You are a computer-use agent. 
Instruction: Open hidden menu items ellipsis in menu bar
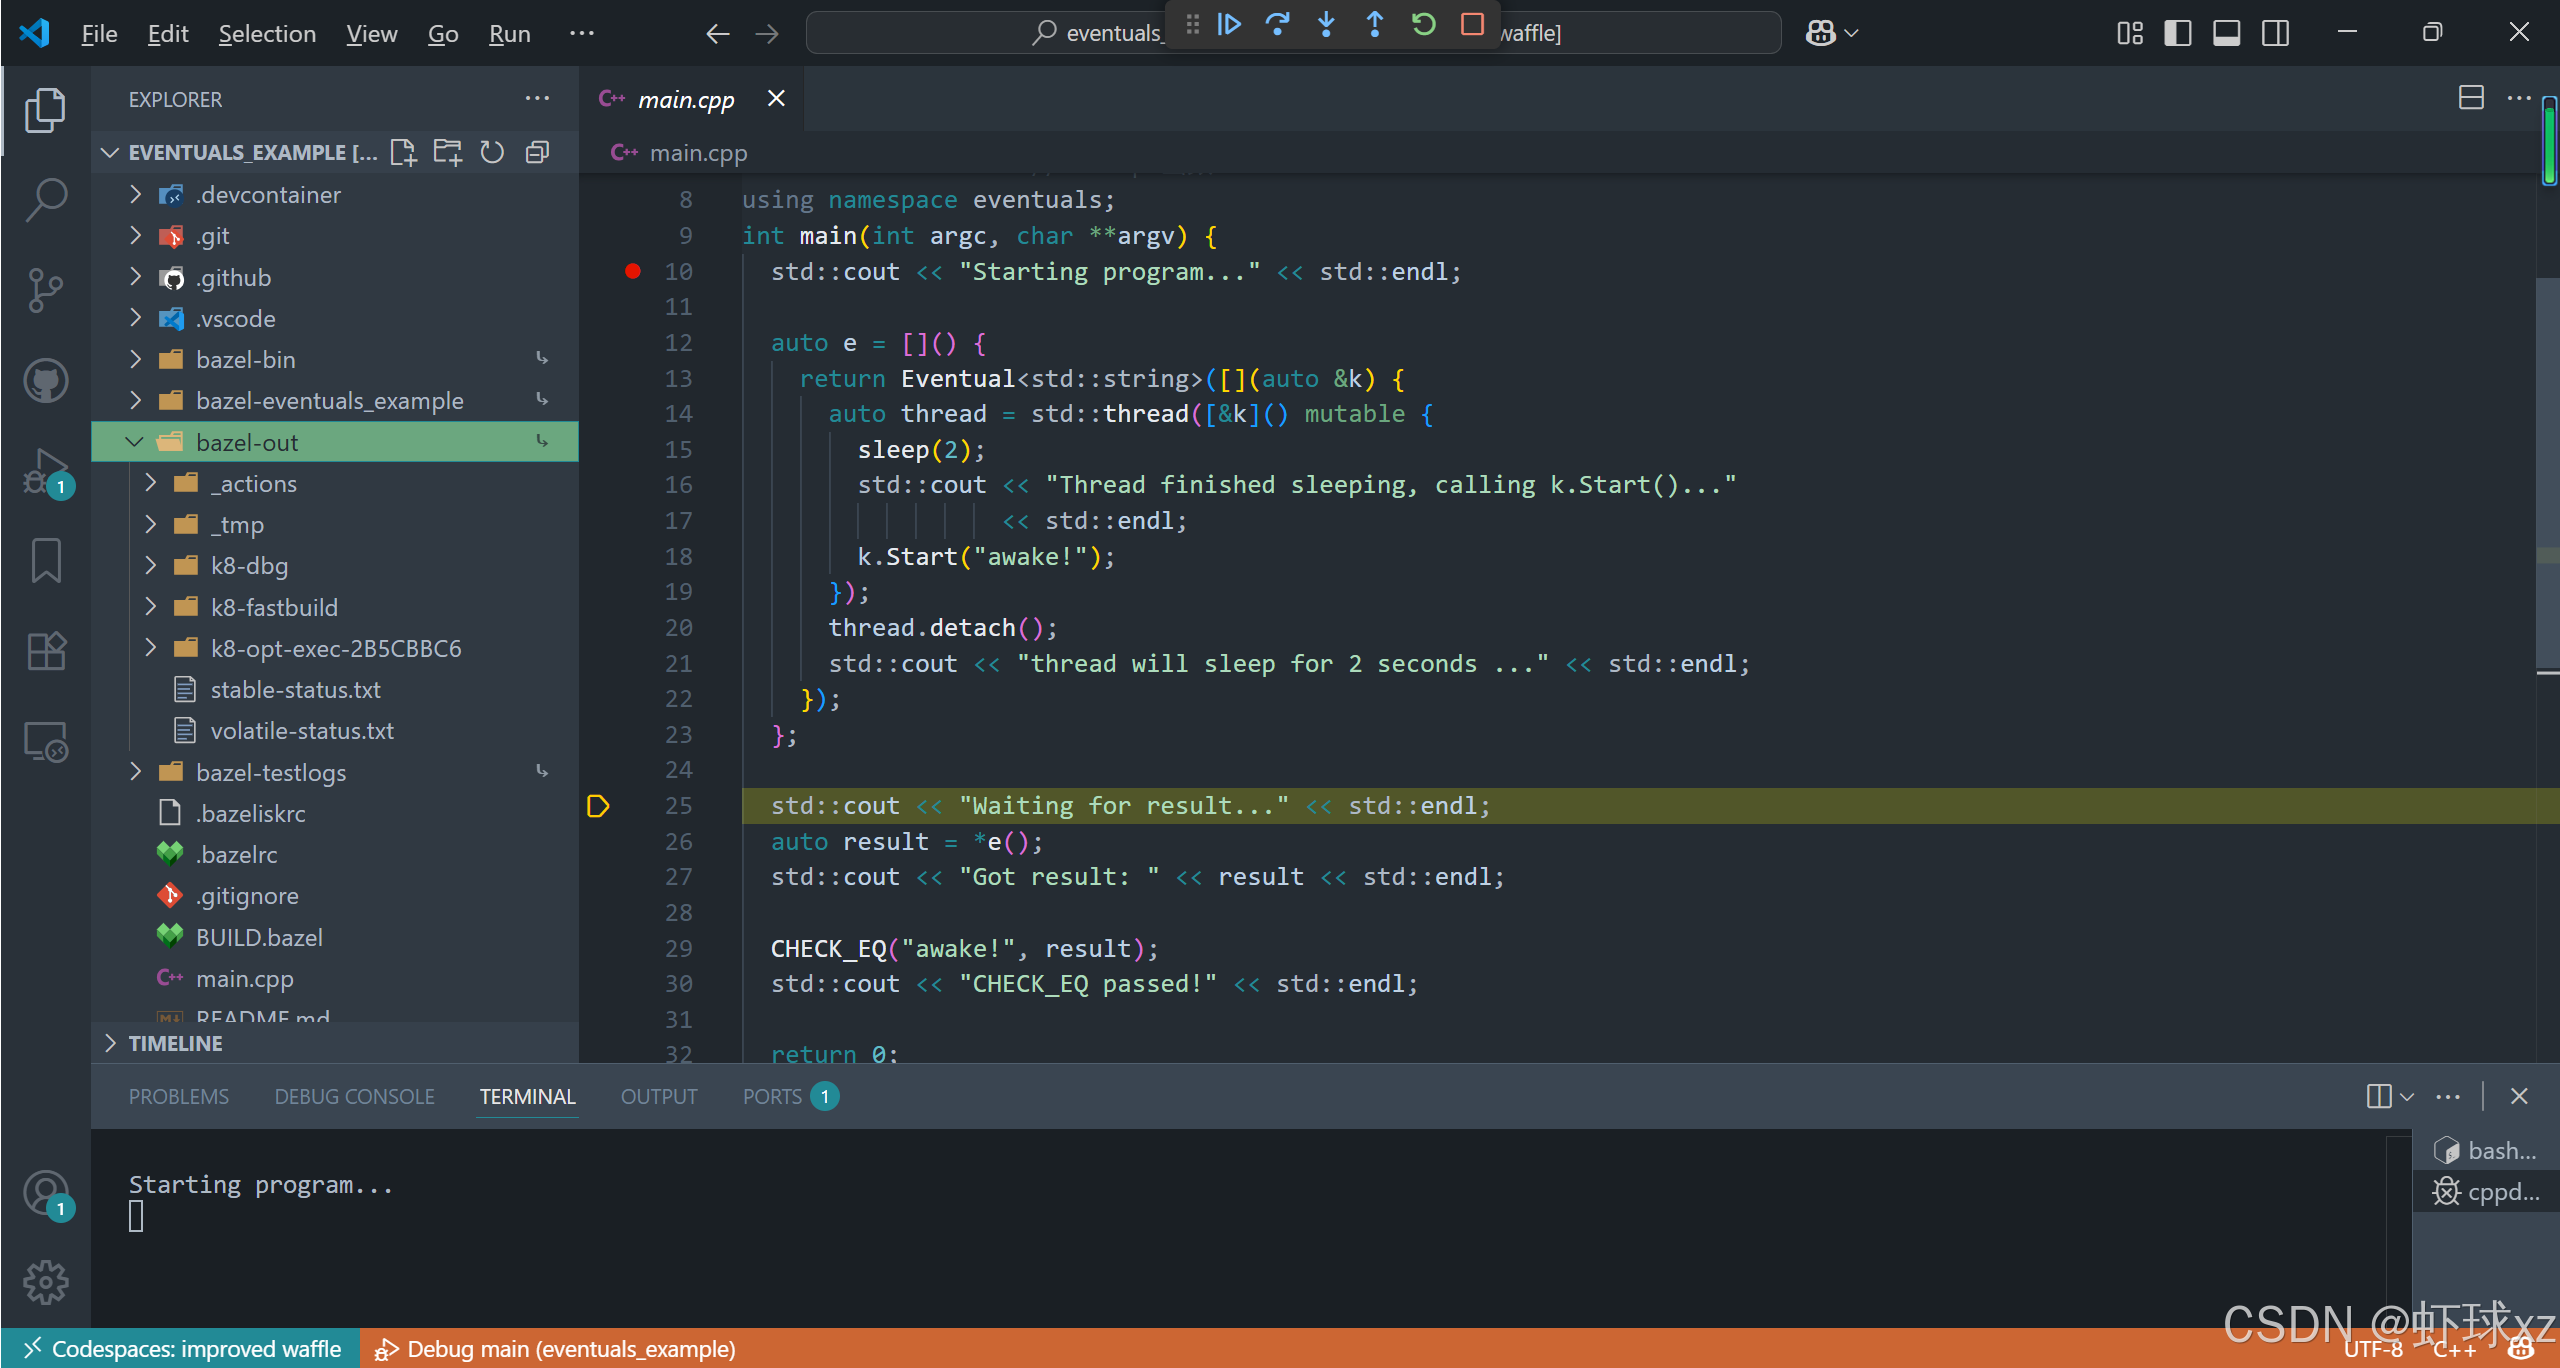(582, 33)
